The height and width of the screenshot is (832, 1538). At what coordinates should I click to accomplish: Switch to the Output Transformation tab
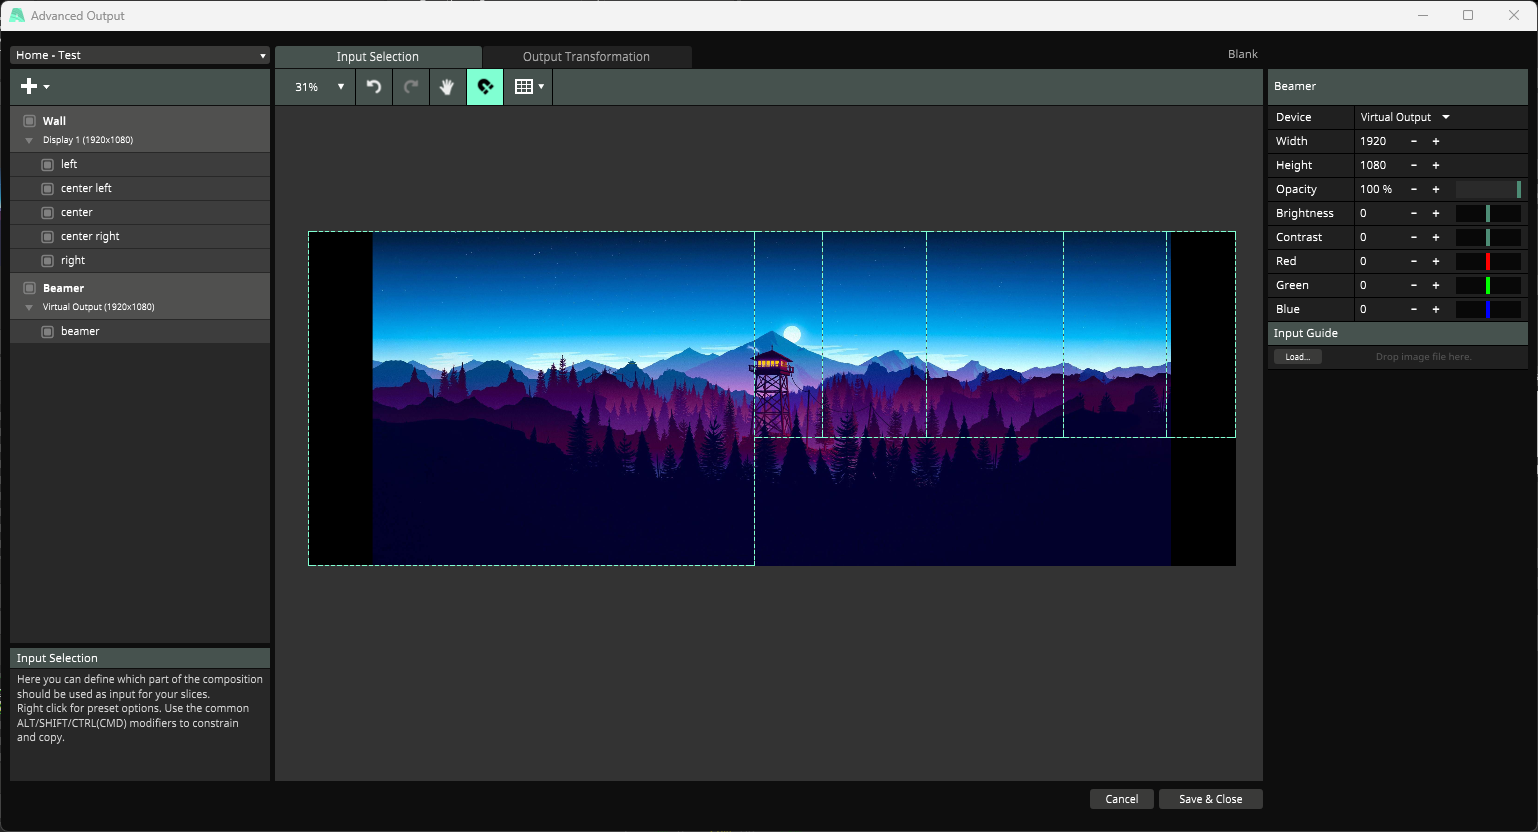click(586, 57)
